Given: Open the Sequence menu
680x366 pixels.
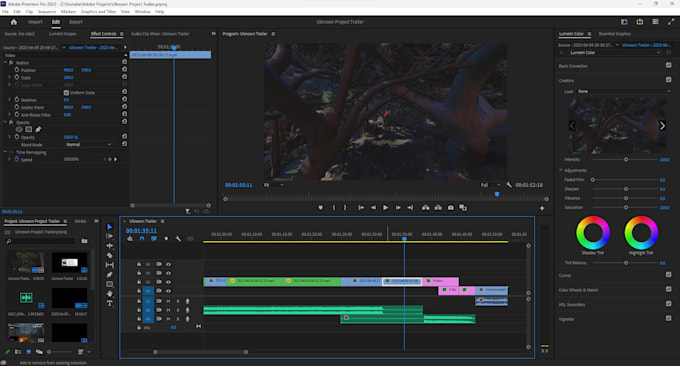Looking at the screenshot, I should 47,12.
